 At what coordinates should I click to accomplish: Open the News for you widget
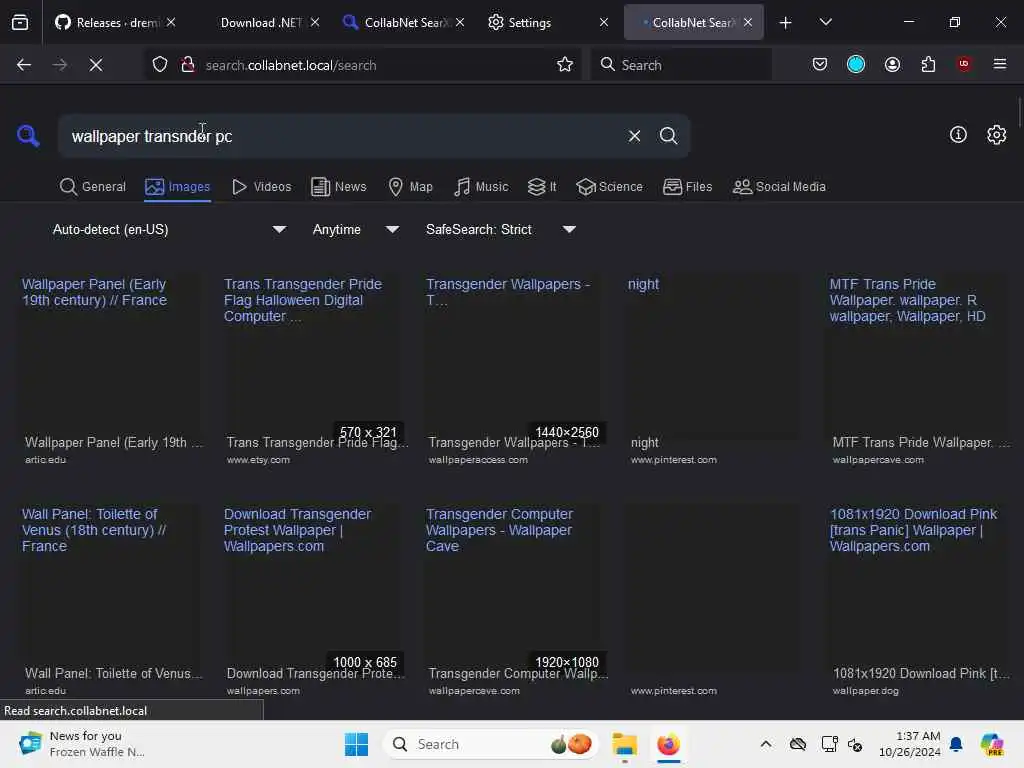coord(82,744)
